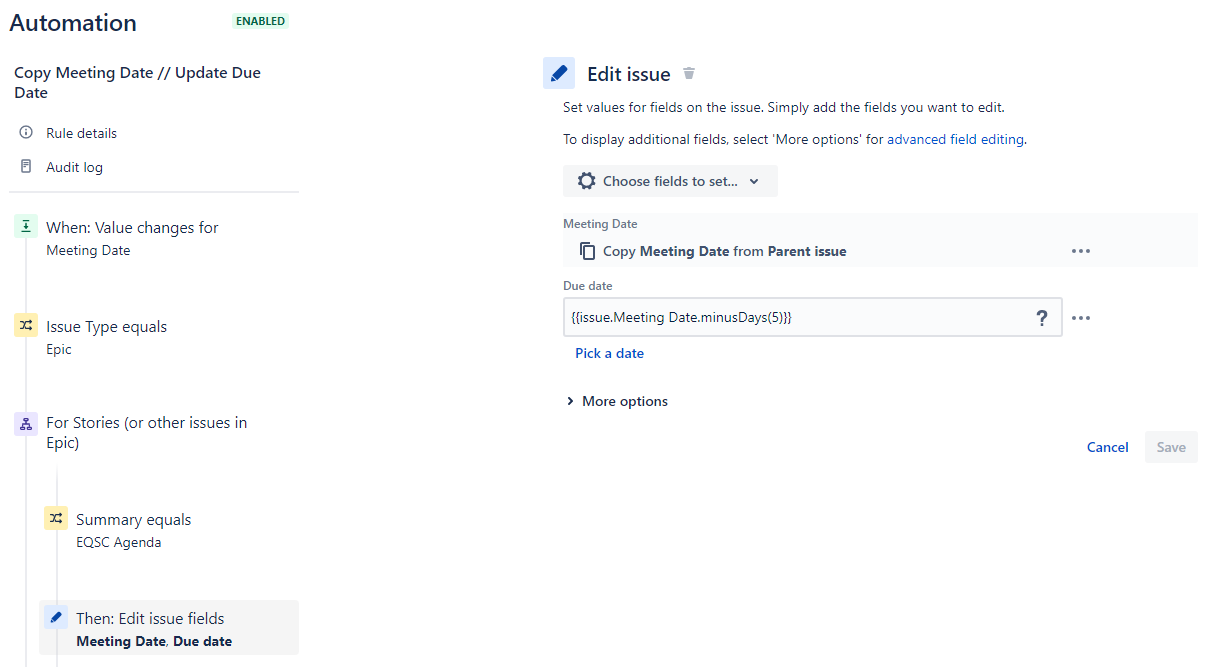
Task: Open Due date field more options ellipsis
Action: point(1081,318)
